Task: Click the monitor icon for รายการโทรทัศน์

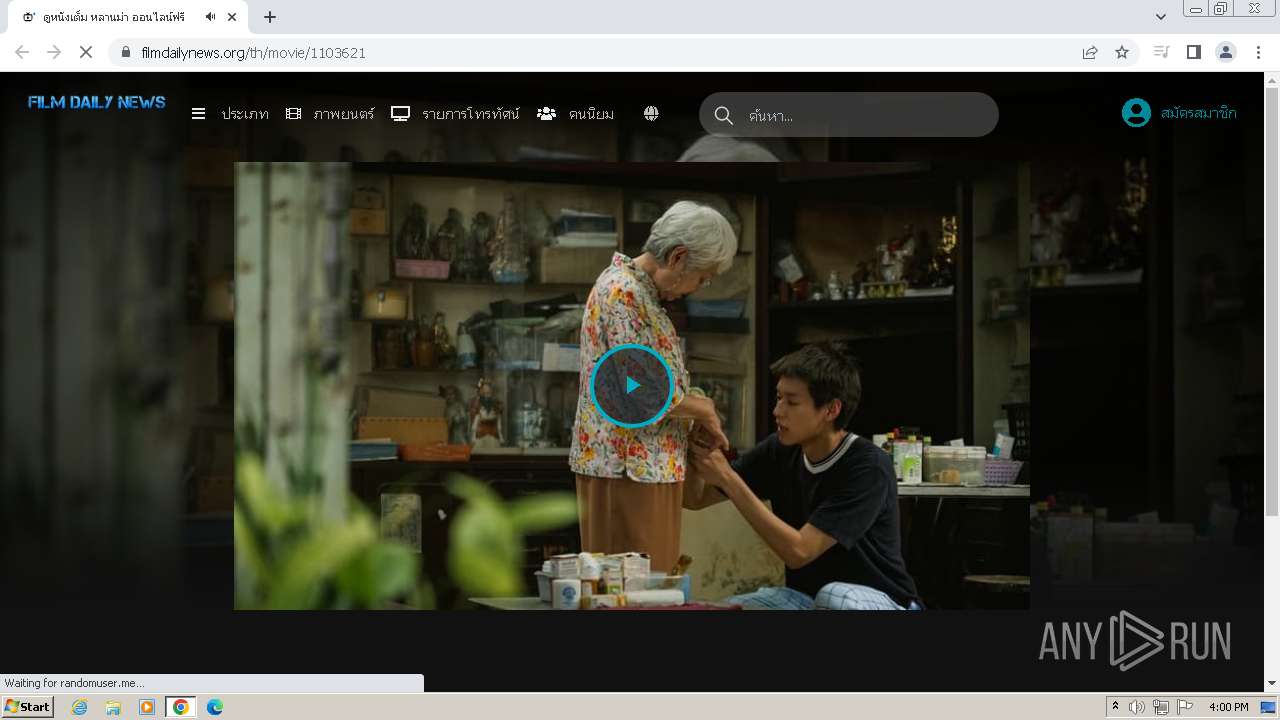Action: (x=400, y=114)
